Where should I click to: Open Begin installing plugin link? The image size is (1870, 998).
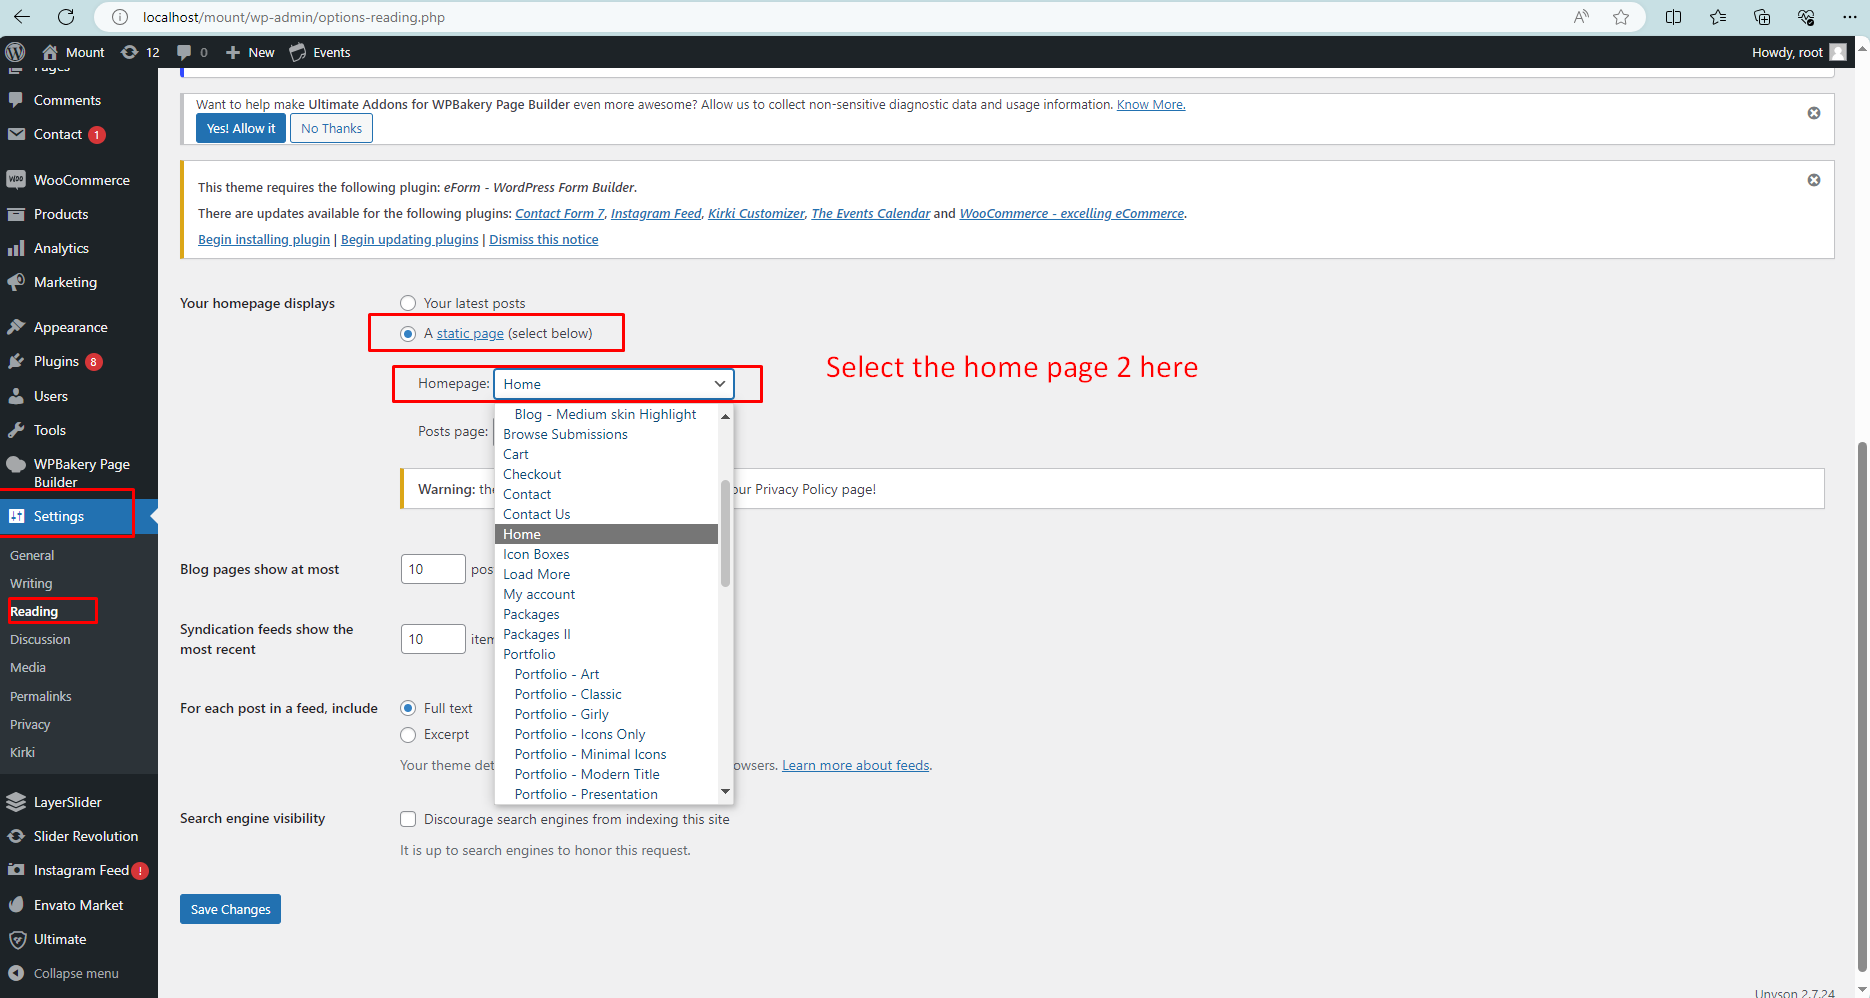click(264, 239)
